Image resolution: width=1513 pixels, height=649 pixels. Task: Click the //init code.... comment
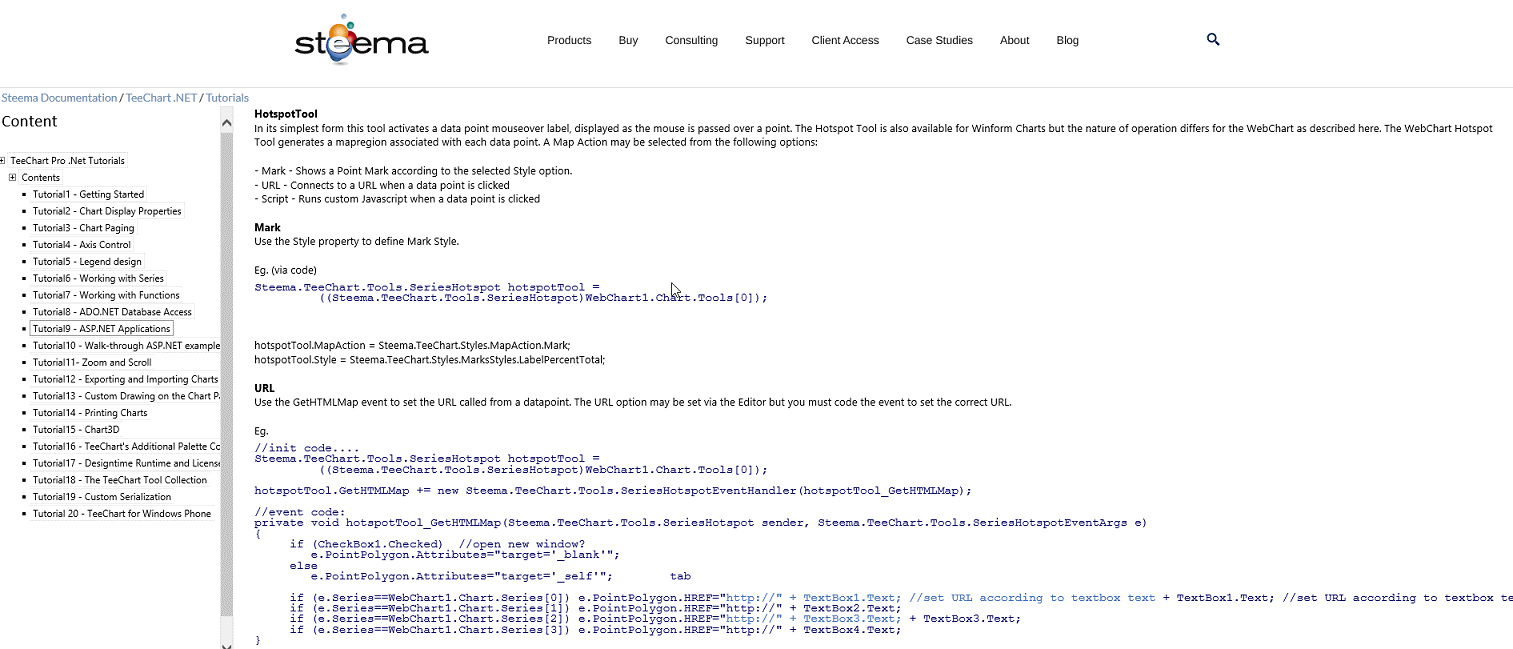coord(307,448)
